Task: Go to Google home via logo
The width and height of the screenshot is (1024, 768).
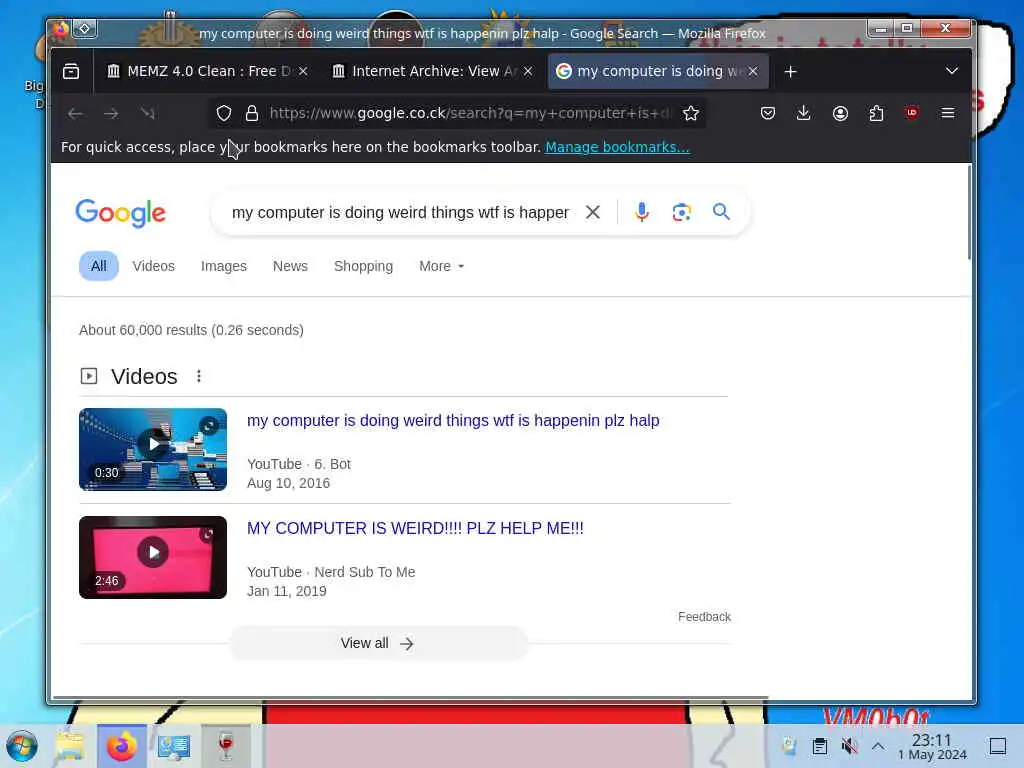Action: 121,213
